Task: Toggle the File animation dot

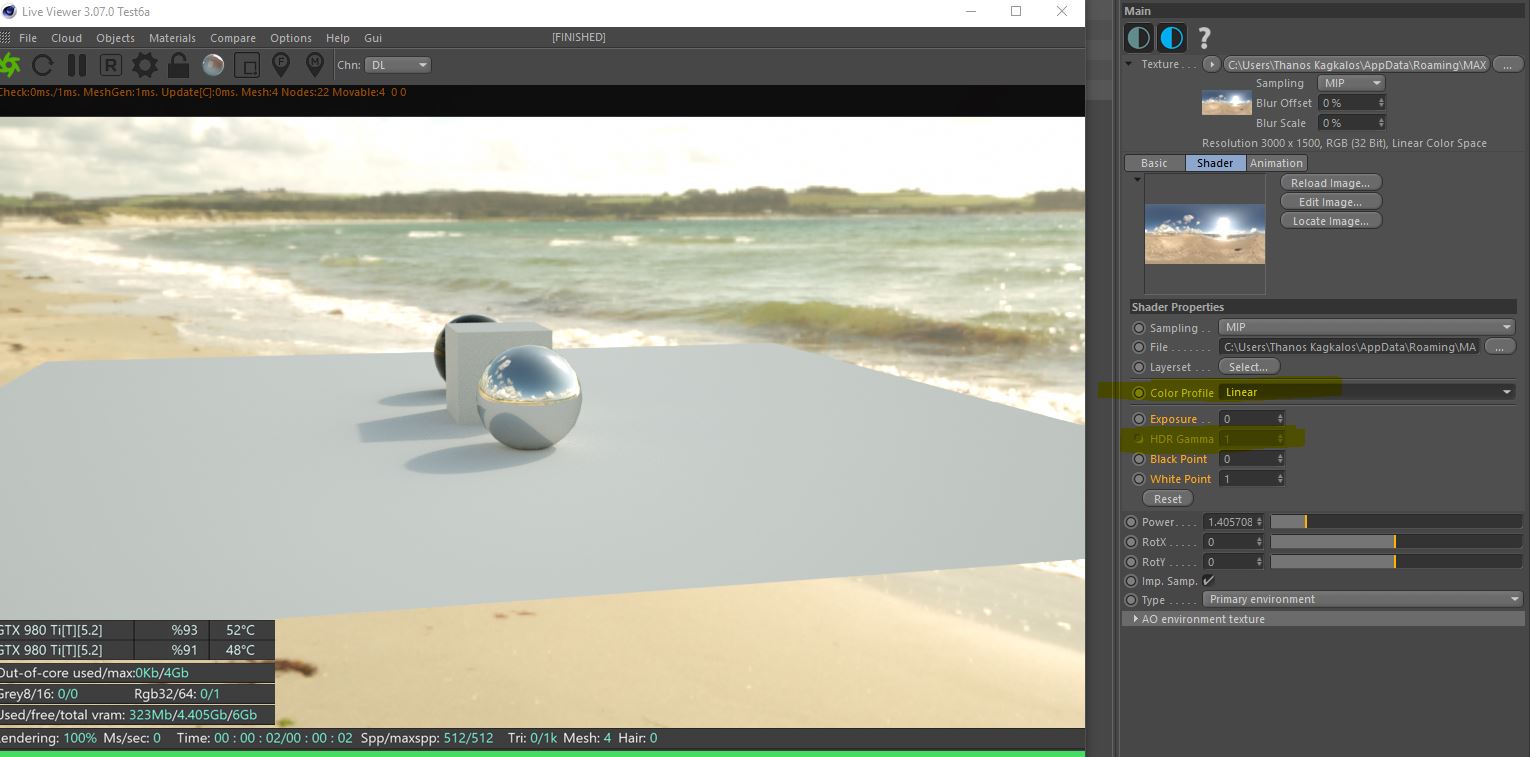Action: pyautogui.click(x=1139, y=347)
